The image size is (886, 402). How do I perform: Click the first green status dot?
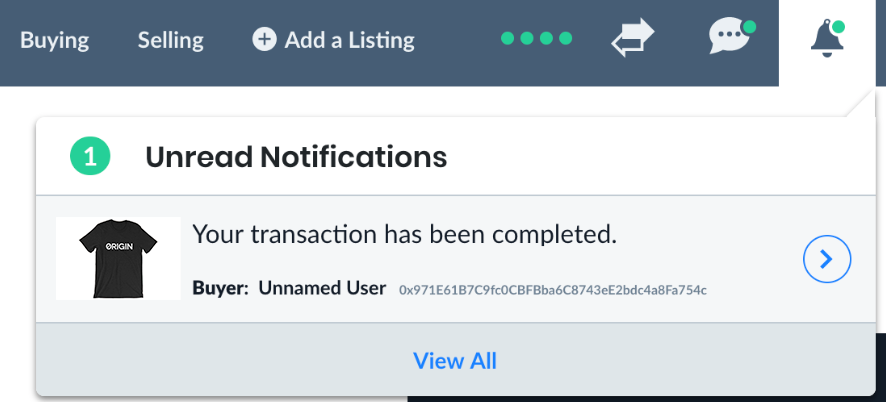507,38
